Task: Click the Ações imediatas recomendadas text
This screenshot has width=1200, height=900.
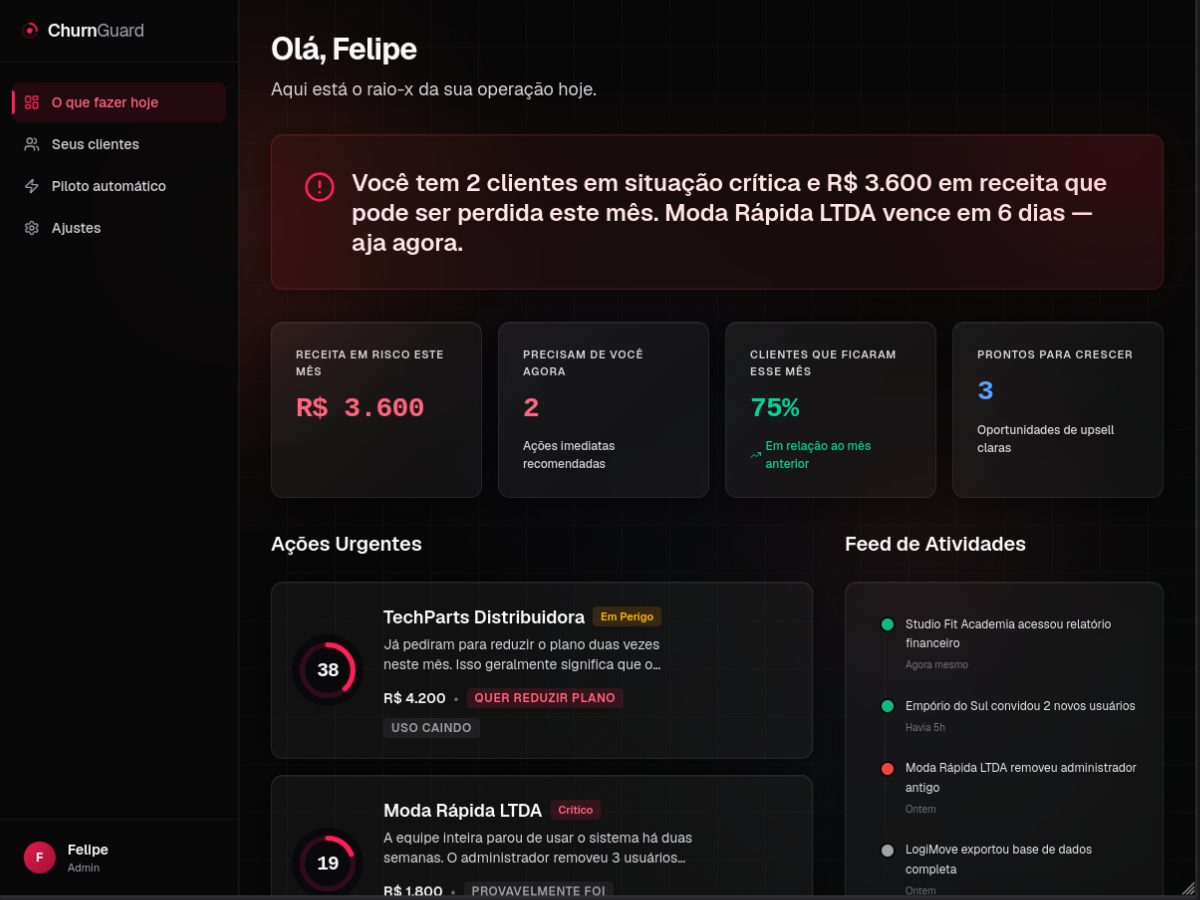Action: point(569,455)
